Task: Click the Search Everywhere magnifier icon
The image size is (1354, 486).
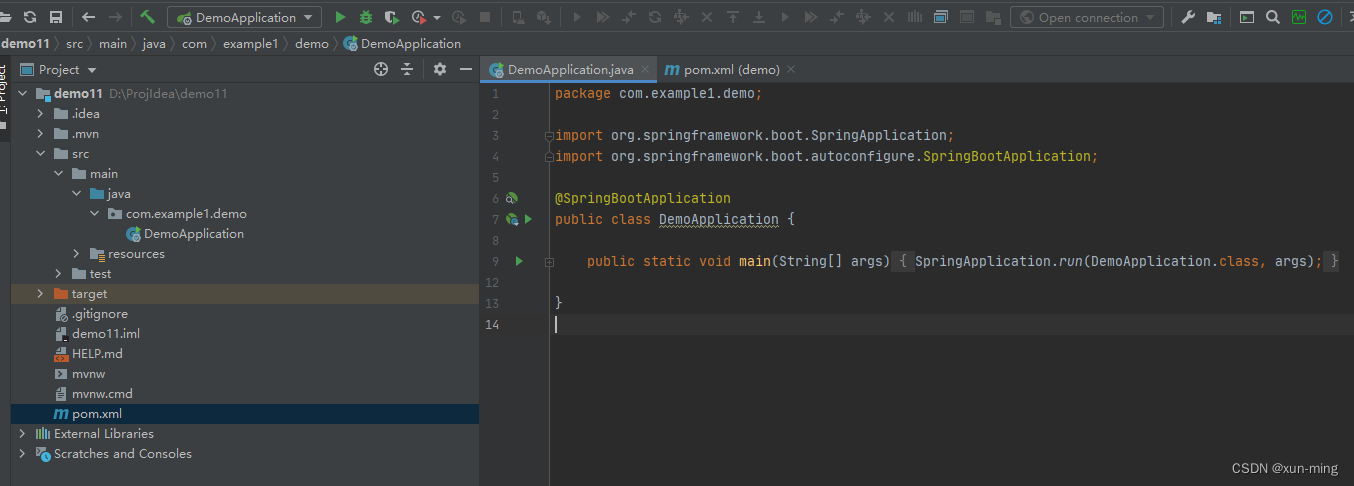Action: tap(1272, 17)
